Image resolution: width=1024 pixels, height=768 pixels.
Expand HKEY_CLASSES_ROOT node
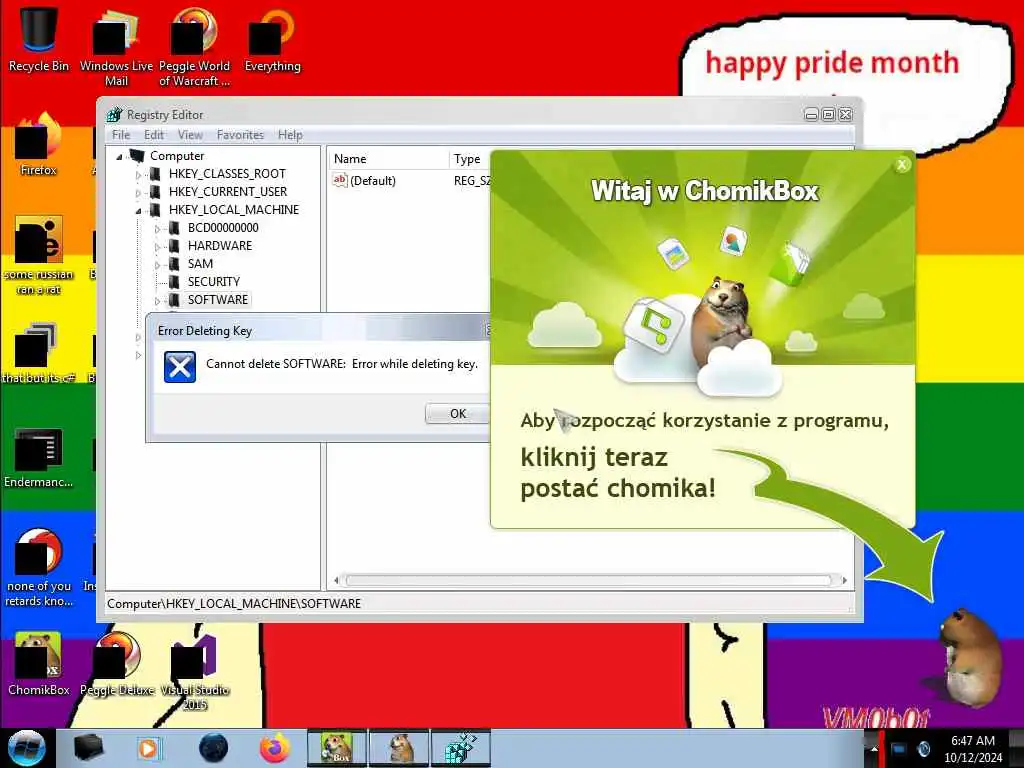click(x=138, y=175)
